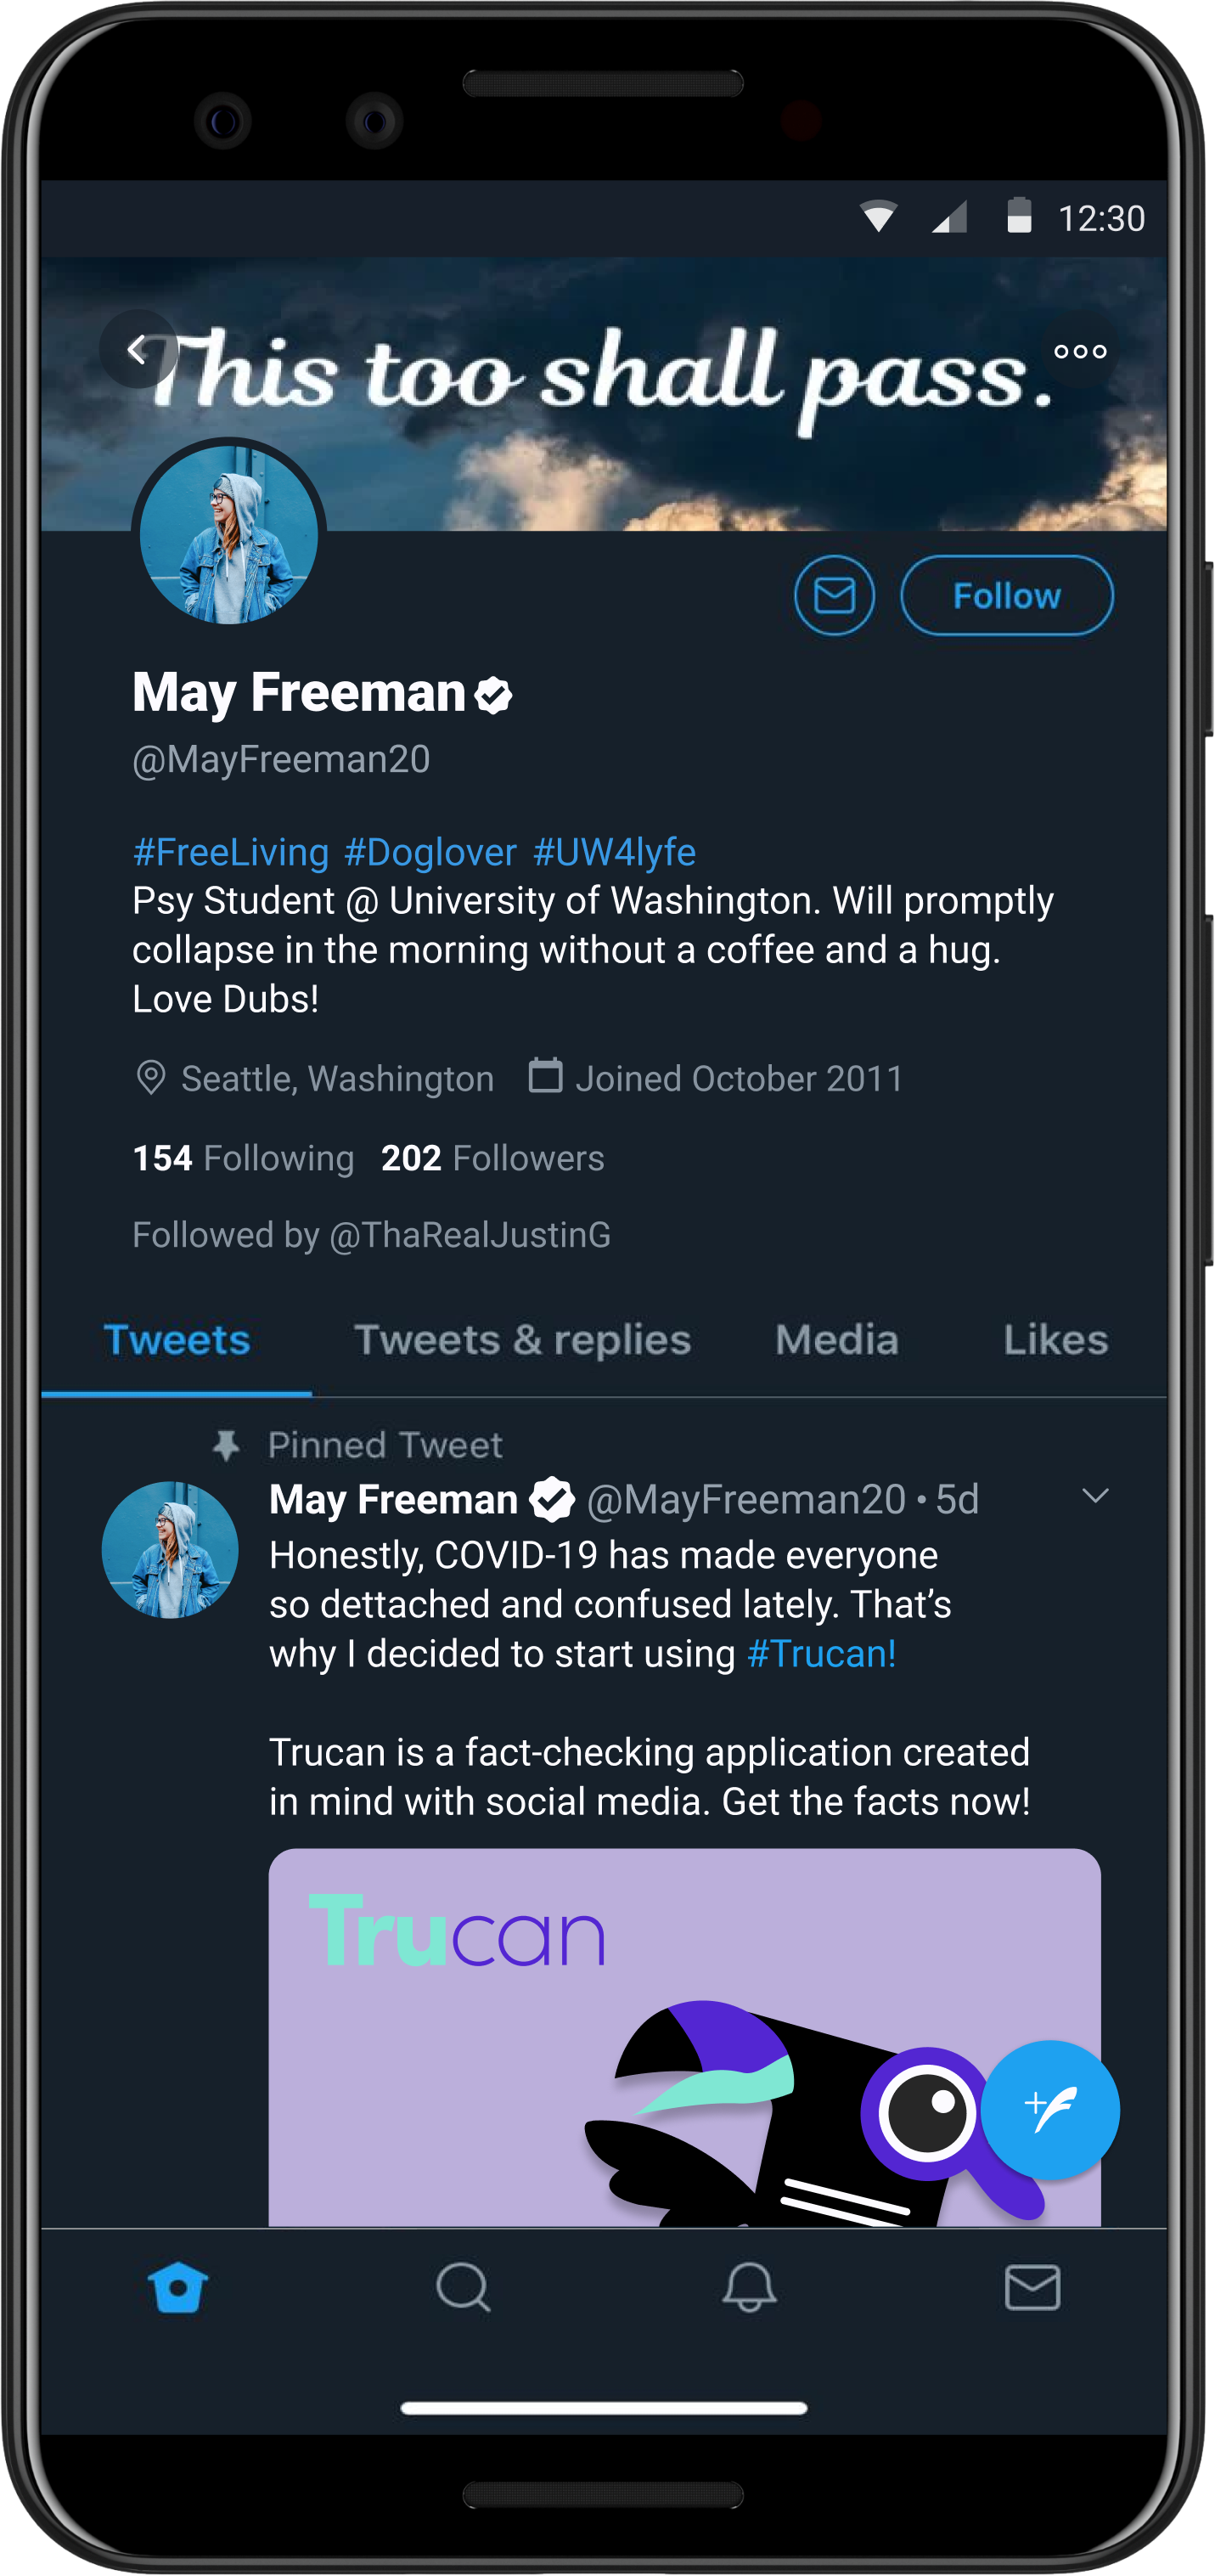
Task: Switch to the Media tab
Action: (x=837, y=1340)
